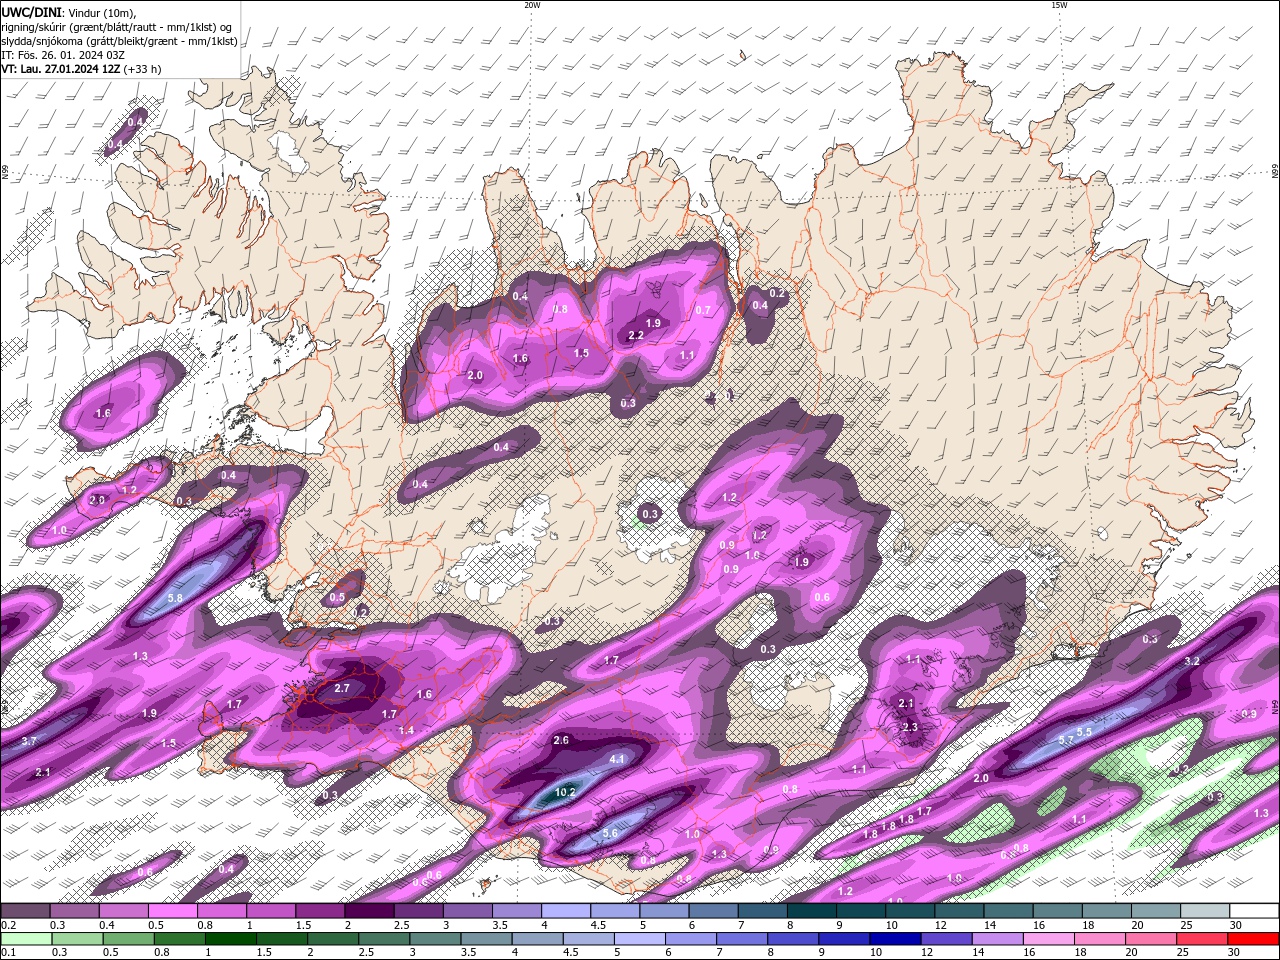The height and width of the screenshot is (960, 1280).
Task: Pick the medium green 0.8 swatch, lower scale
Action: (x=180, y=939)
